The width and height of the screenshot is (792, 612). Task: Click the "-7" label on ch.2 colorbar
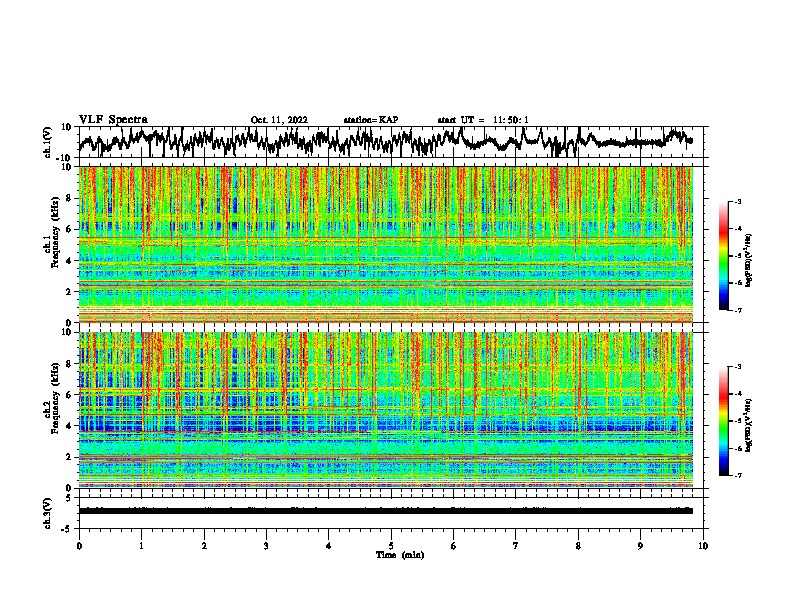point(737,475)
